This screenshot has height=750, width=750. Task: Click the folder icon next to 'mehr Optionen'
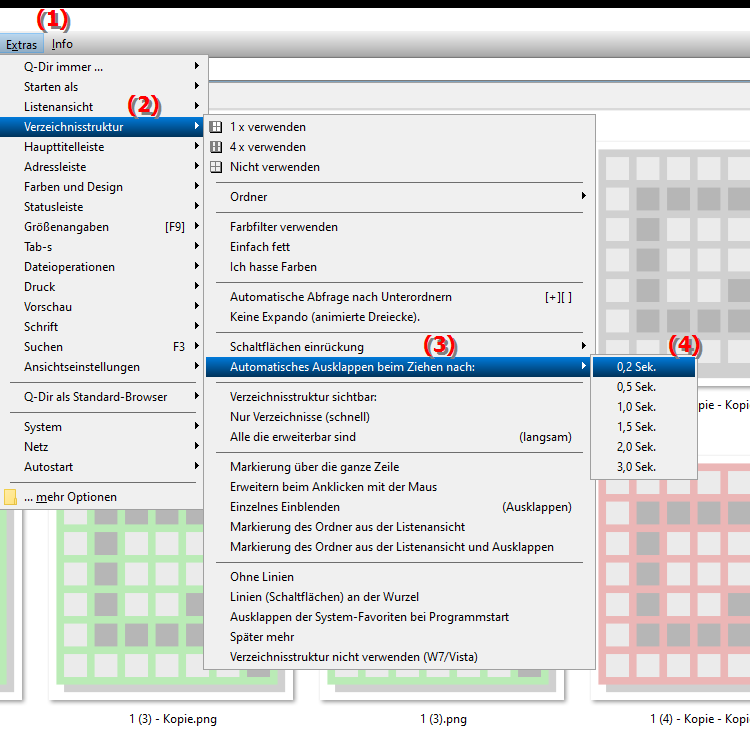pyautogui.click(x=10, y=497)
